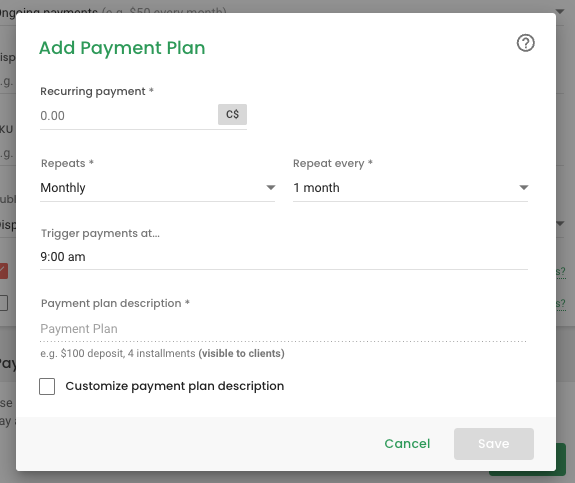Click the C$ currency badge
Screen dimensions: 575x483
click(232, 114)
